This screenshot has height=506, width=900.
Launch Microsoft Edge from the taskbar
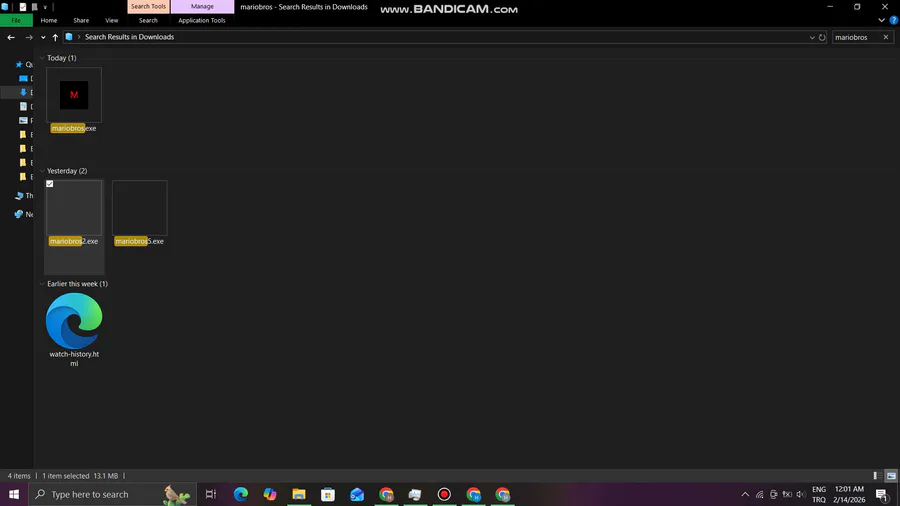240,494
